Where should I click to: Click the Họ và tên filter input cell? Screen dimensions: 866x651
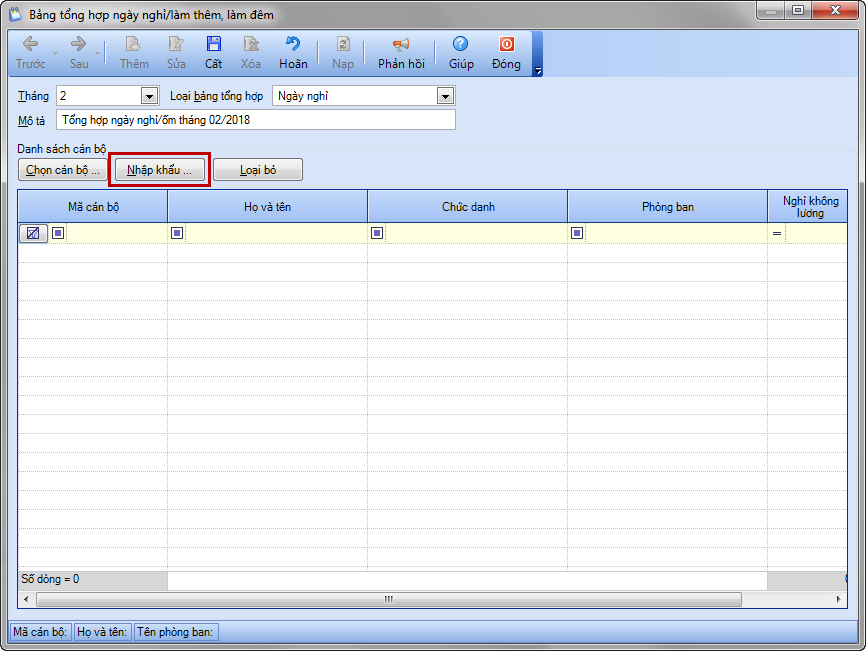[276, 233]
